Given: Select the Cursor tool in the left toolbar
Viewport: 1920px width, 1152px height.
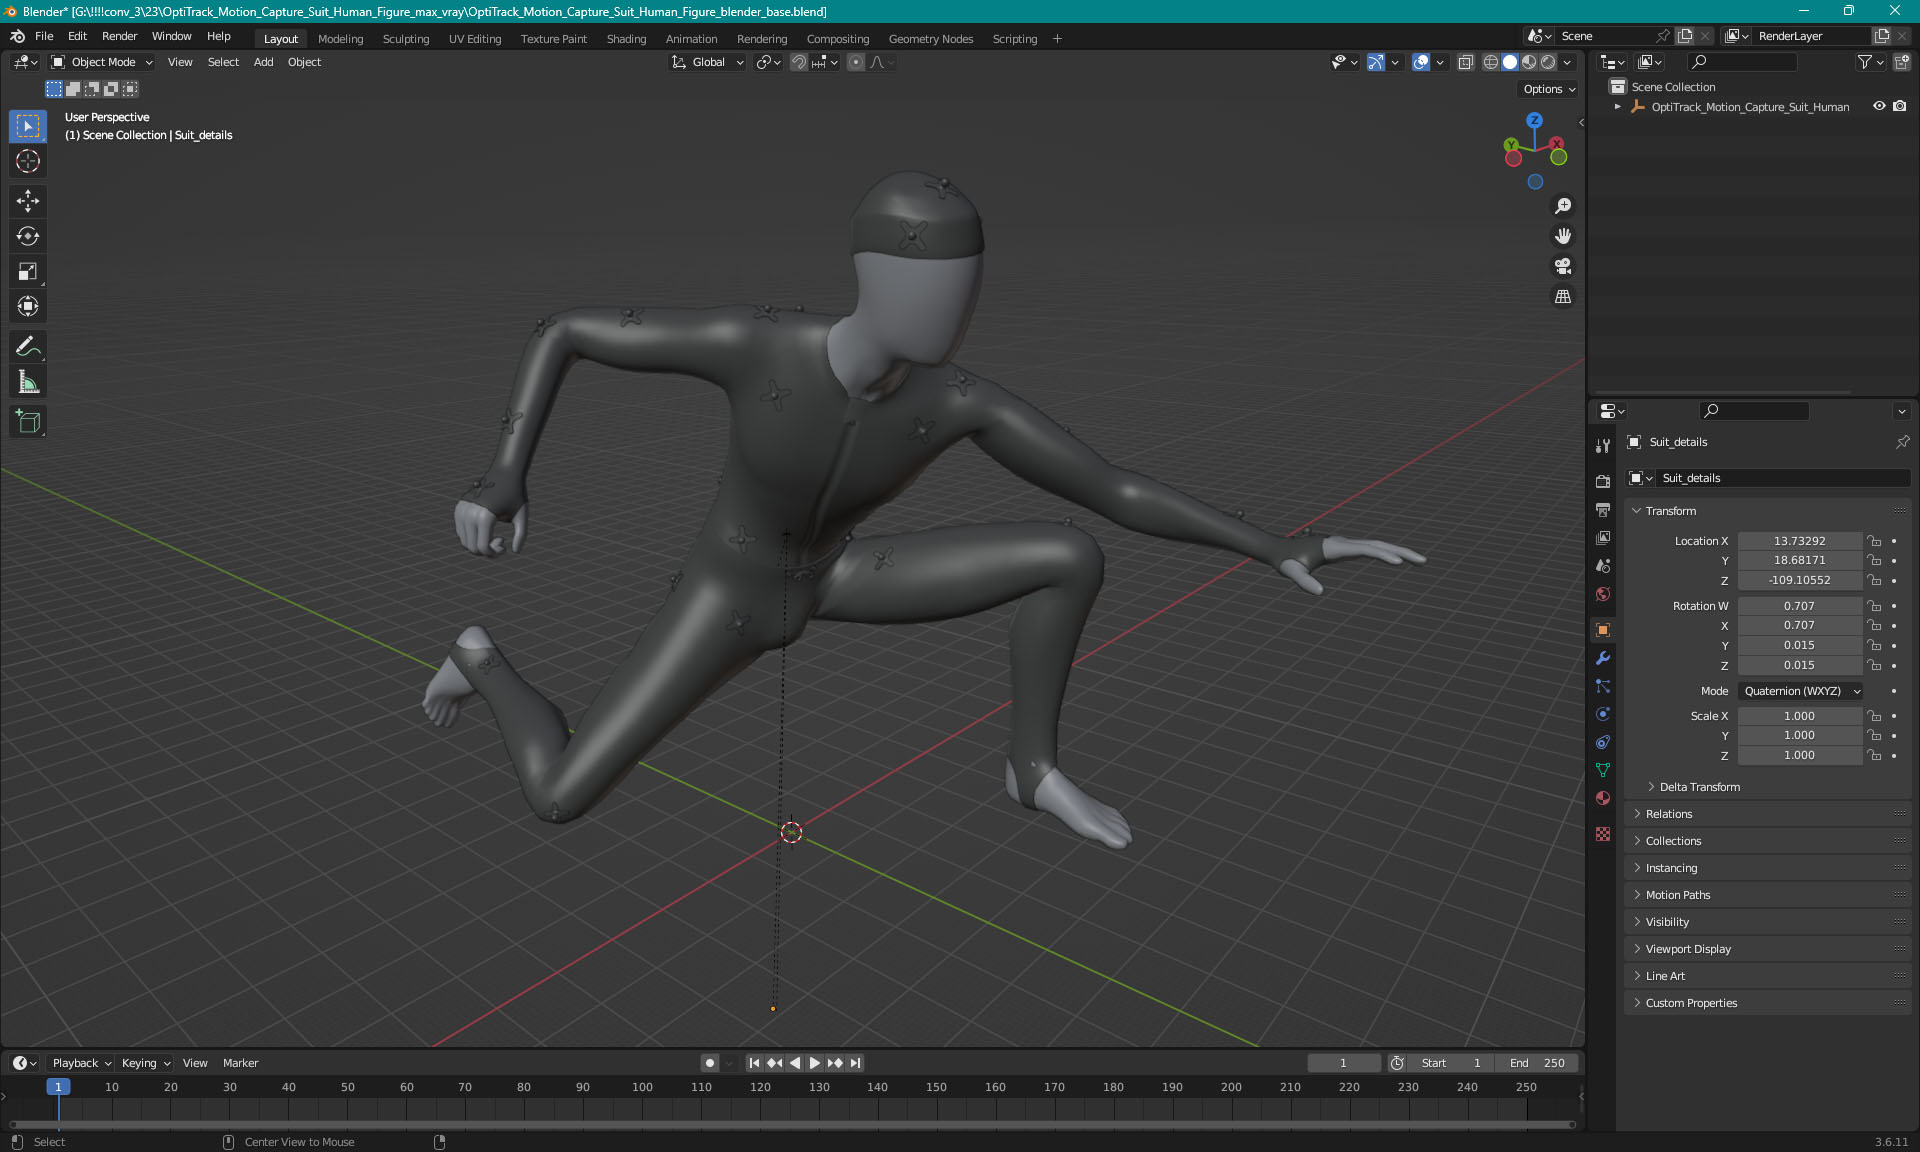Looking at the screenshot, I should (x=28, y=161).
